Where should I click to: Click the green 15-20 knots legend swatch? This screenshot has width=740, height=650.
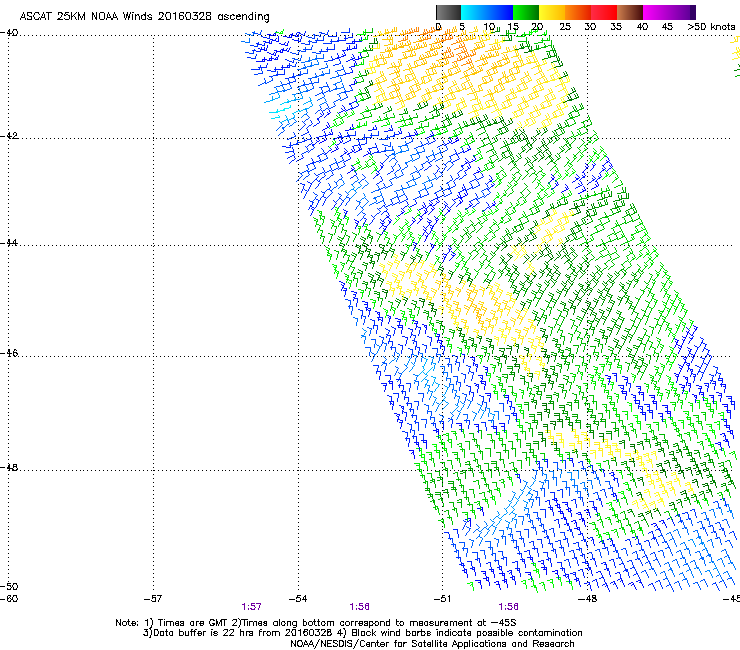click(x=526, y=12)
